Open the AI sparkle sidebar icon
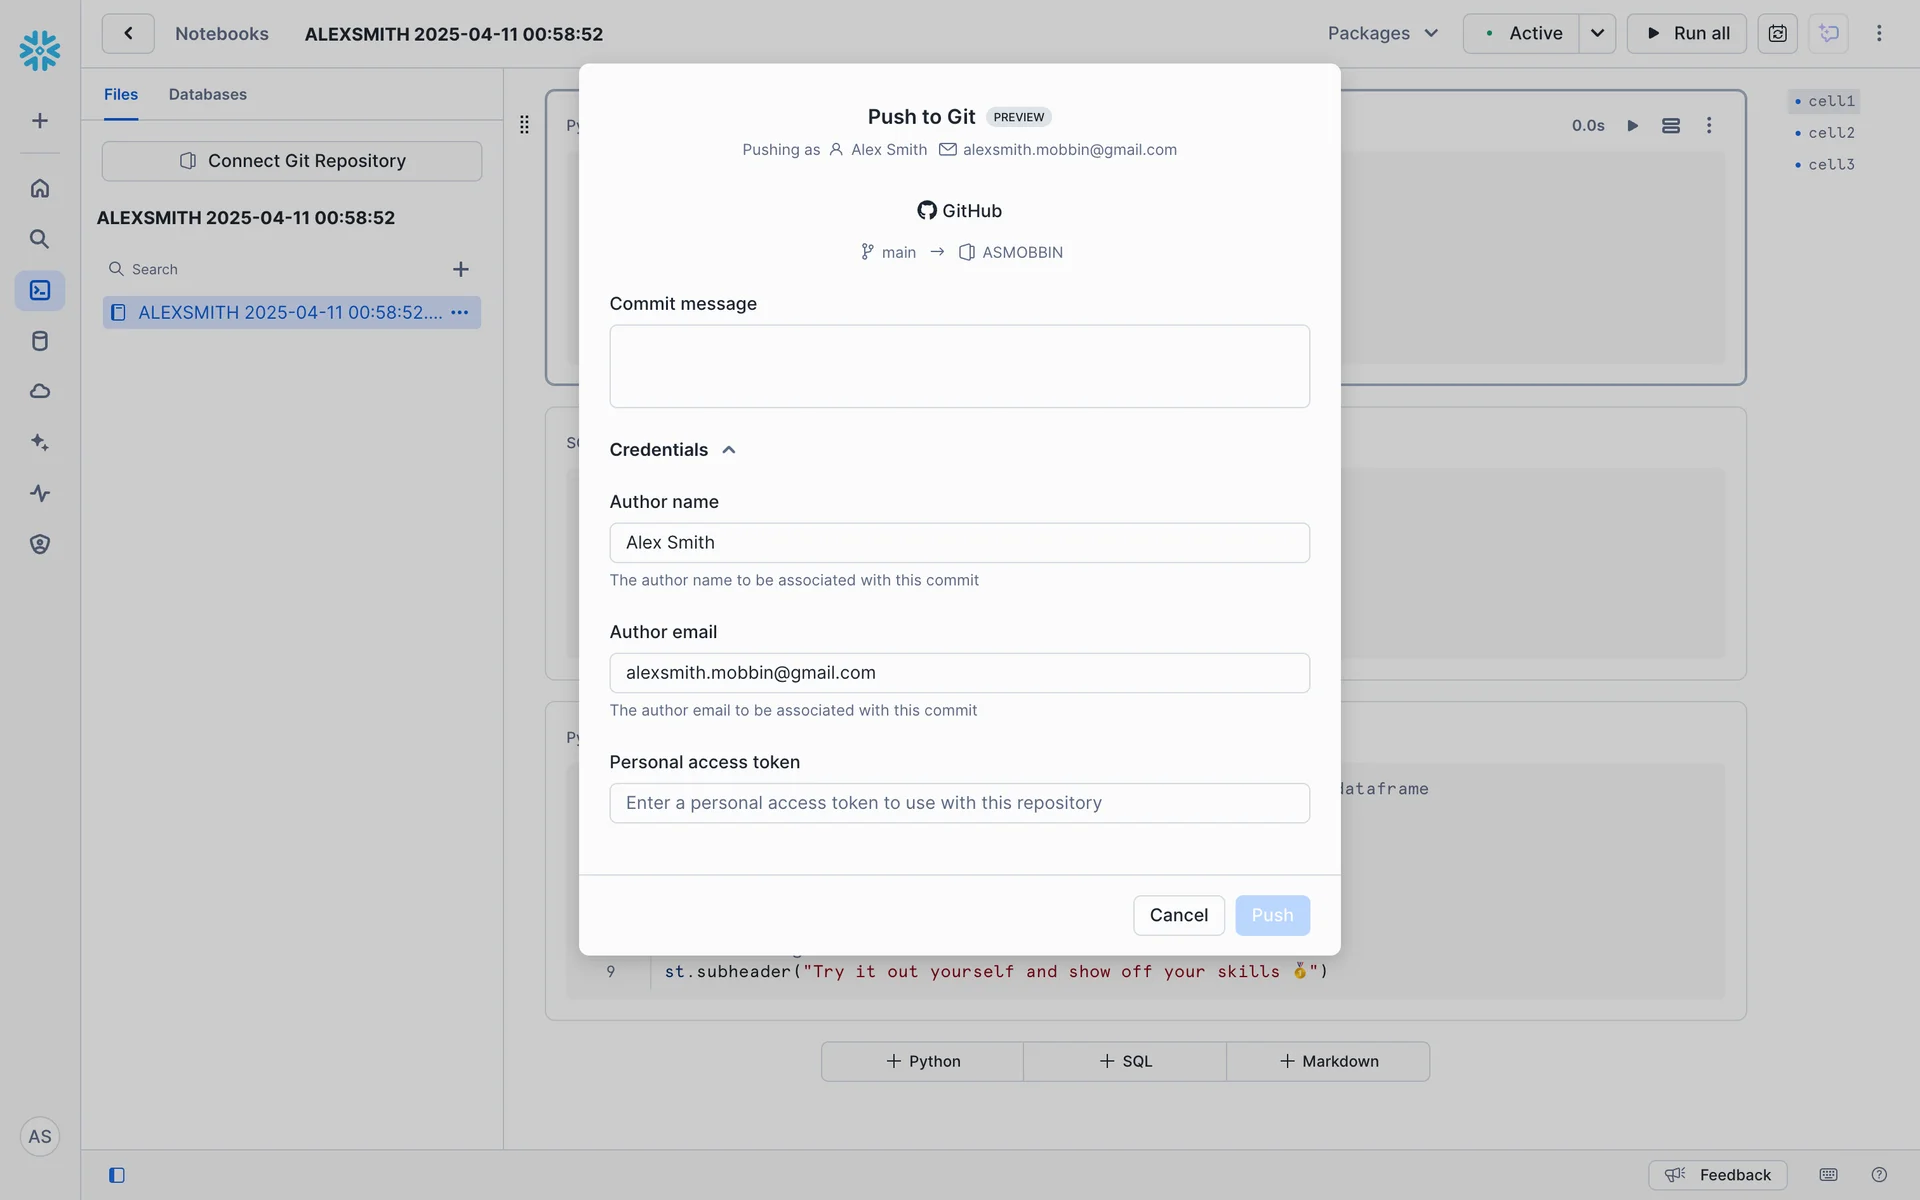1920x1200 pixels. pos(40,442)
